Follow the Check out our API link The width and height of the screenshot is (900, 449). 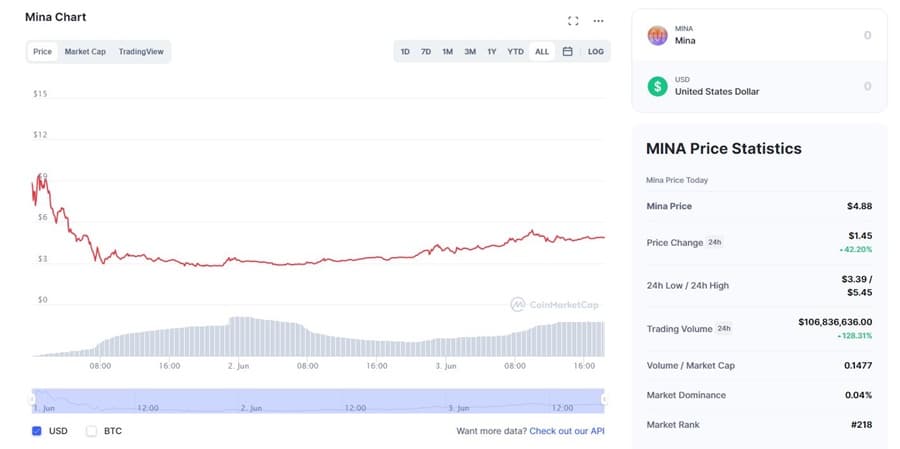point(567,431)
